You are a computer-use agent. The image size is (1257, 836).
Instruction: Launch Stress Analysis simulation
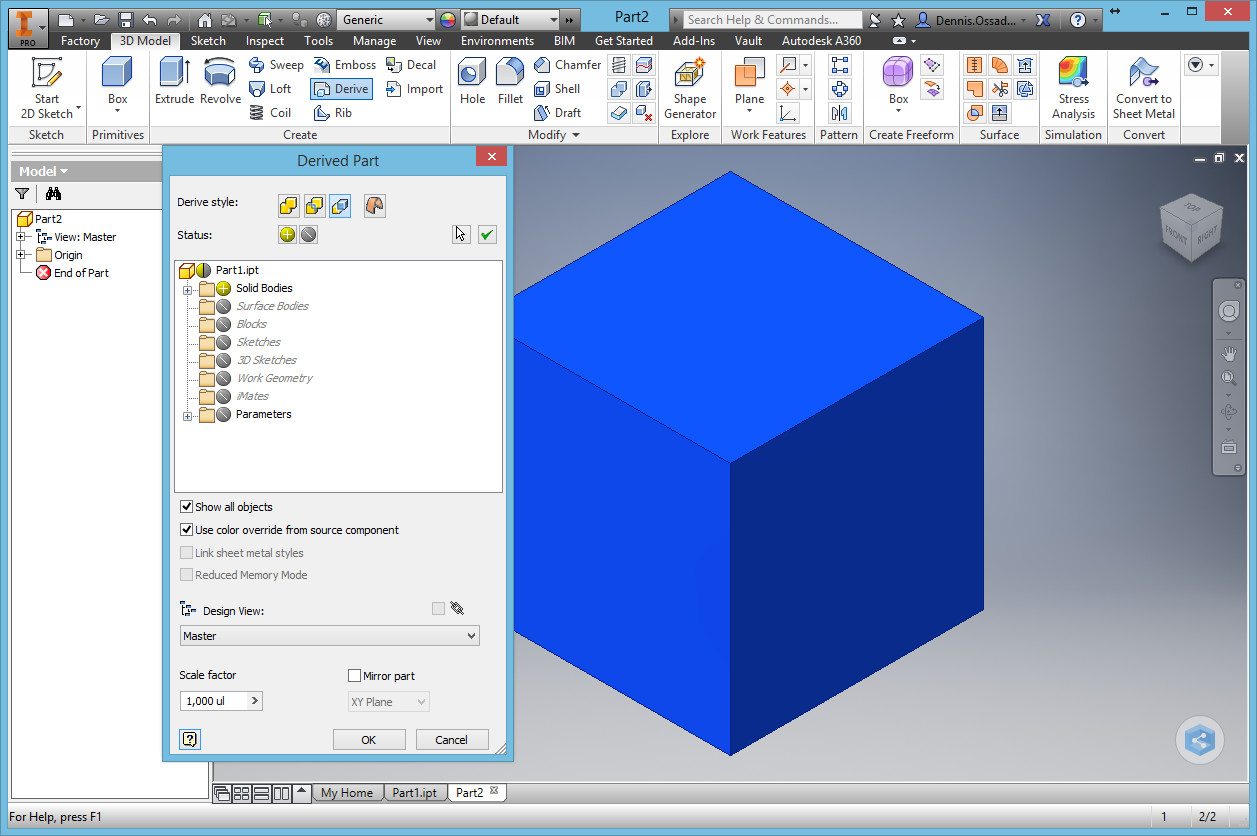point(1073,88)
